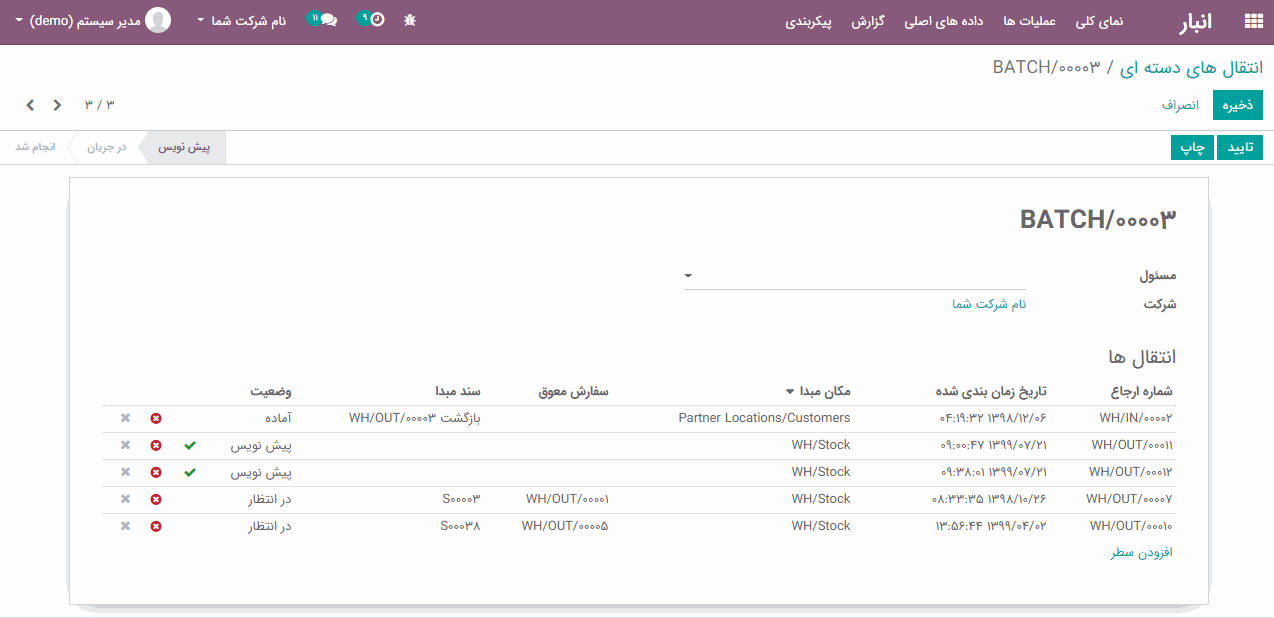Open the مسئول dropdown field
Viewport: 1274px width, 618px height.
pos(855,276)
